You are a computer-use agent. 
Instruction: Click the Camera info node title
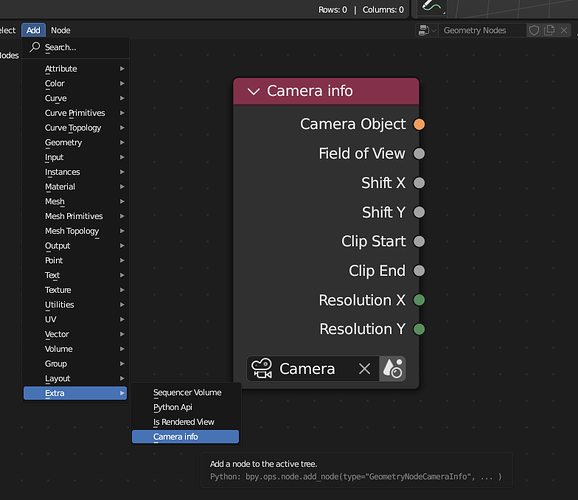[310, 91]
